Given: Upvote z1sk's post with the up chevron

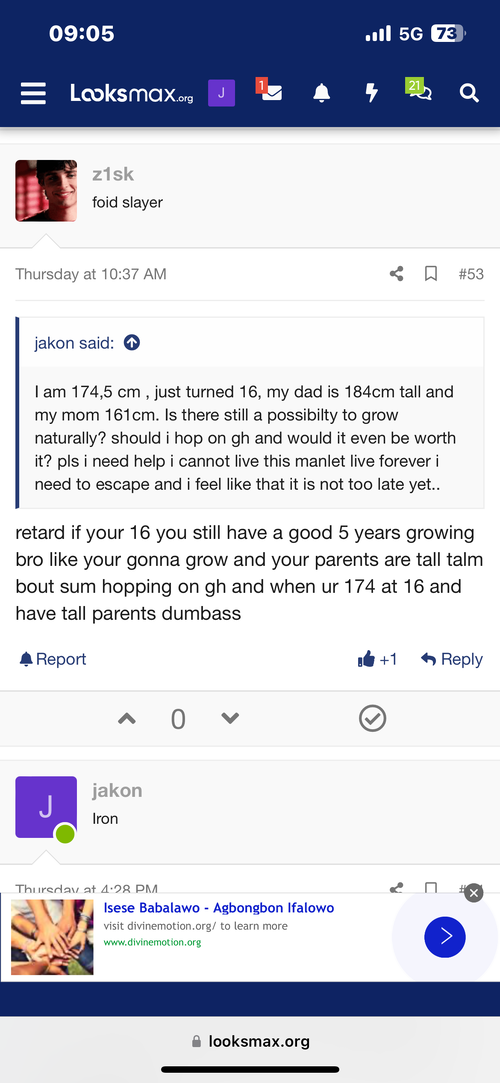Looking at the screenshot, I should click(x=126, y=719).
